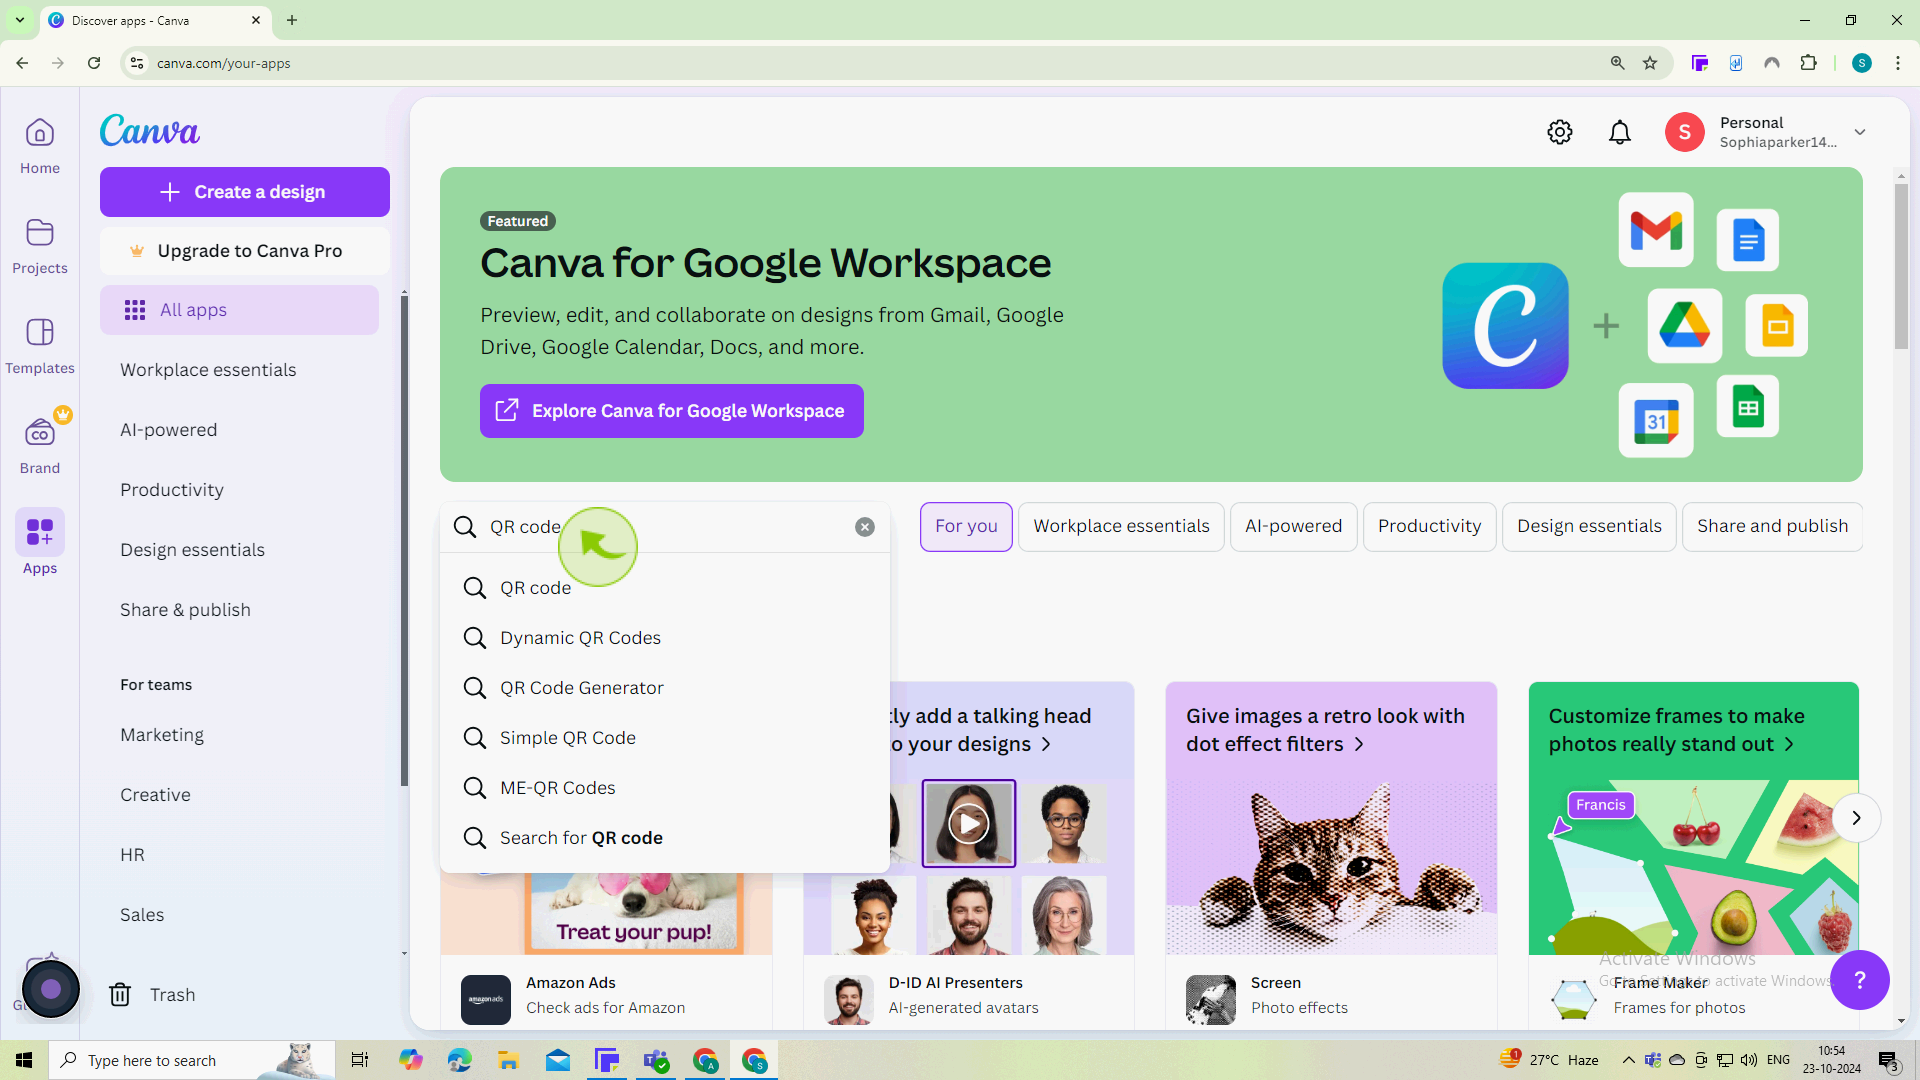The width and height of the screenshot is (1920, 1080).
Task: Play the D-ID talking head video
Action: pos(968,823)
